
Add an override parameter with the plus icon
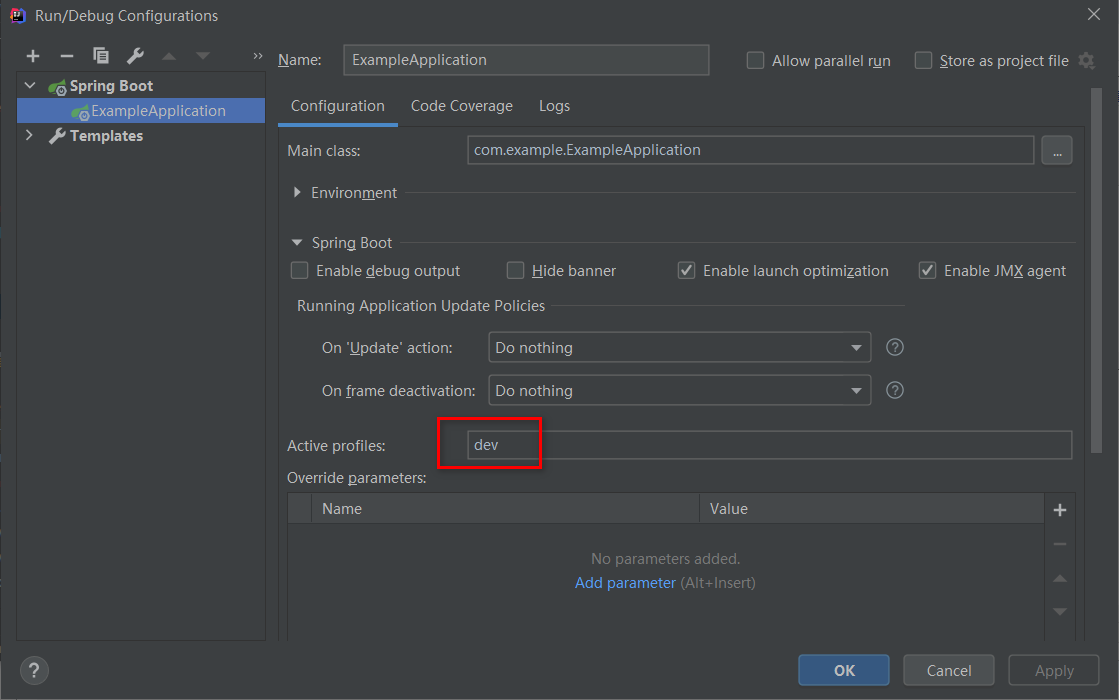coord(1060,509)
